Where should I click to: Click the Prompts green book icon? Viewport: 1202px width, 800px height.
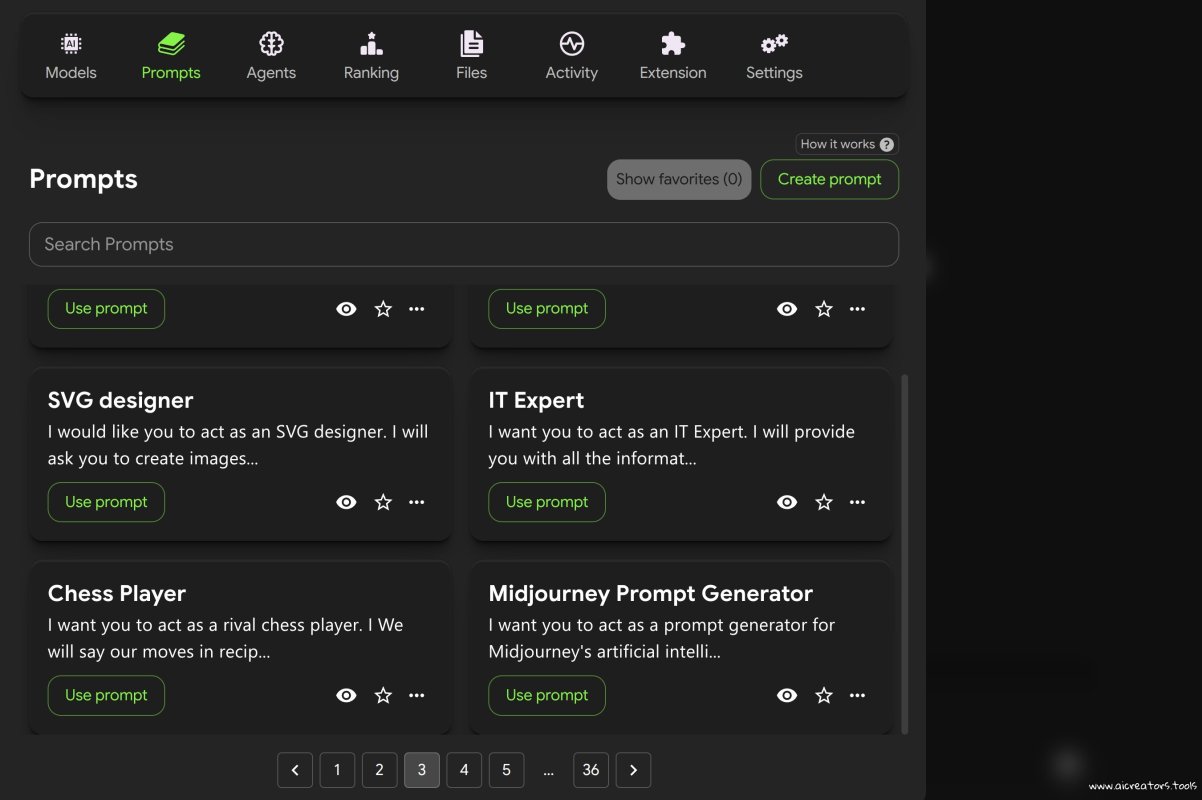pos(171,43)
